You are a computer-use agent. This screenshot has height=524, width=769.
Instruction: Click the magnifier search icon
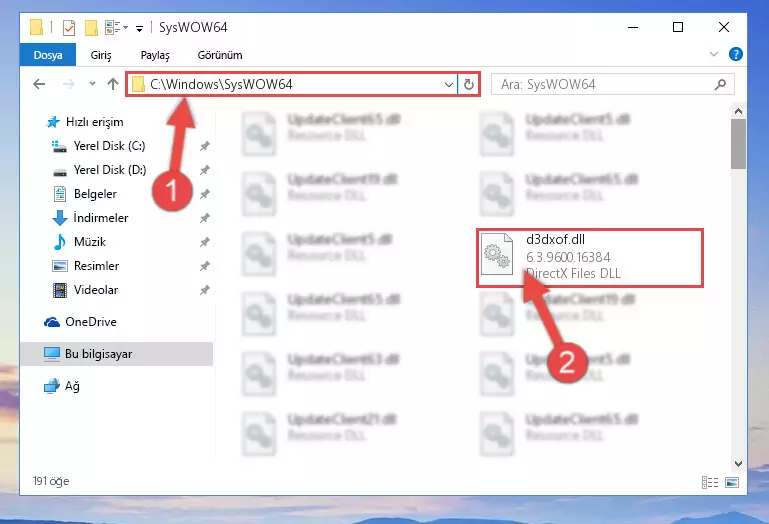pyautogui.click(x=720, y=84)
